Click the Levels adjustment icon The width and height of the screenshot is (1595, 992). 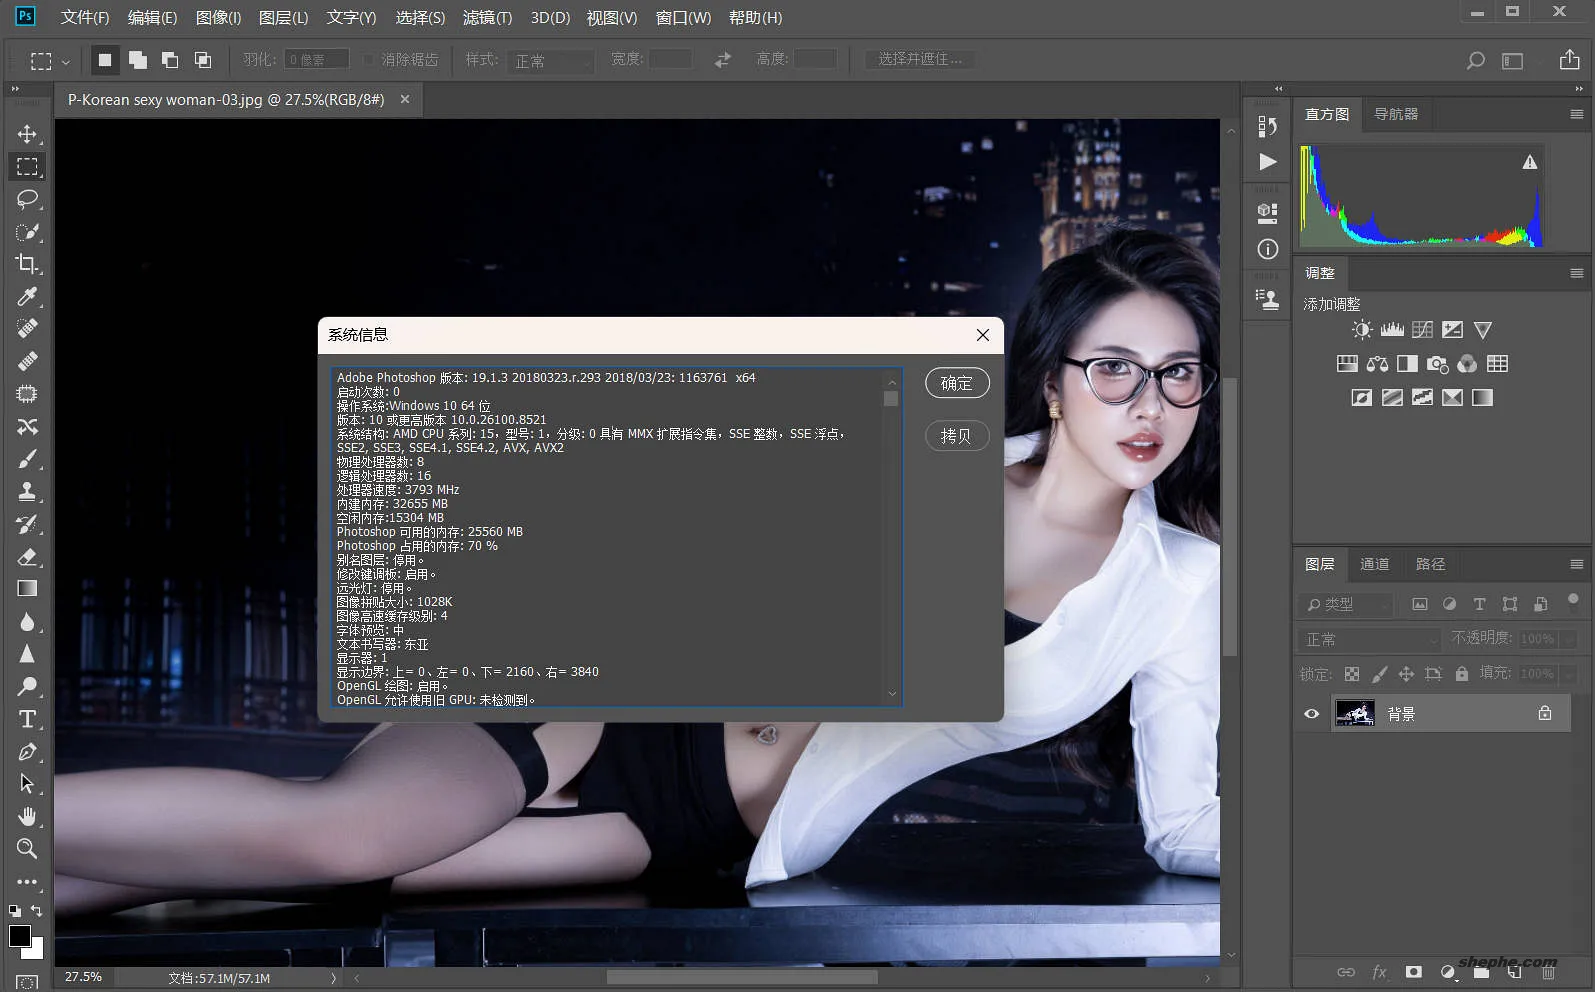(x=1392, y=330)
